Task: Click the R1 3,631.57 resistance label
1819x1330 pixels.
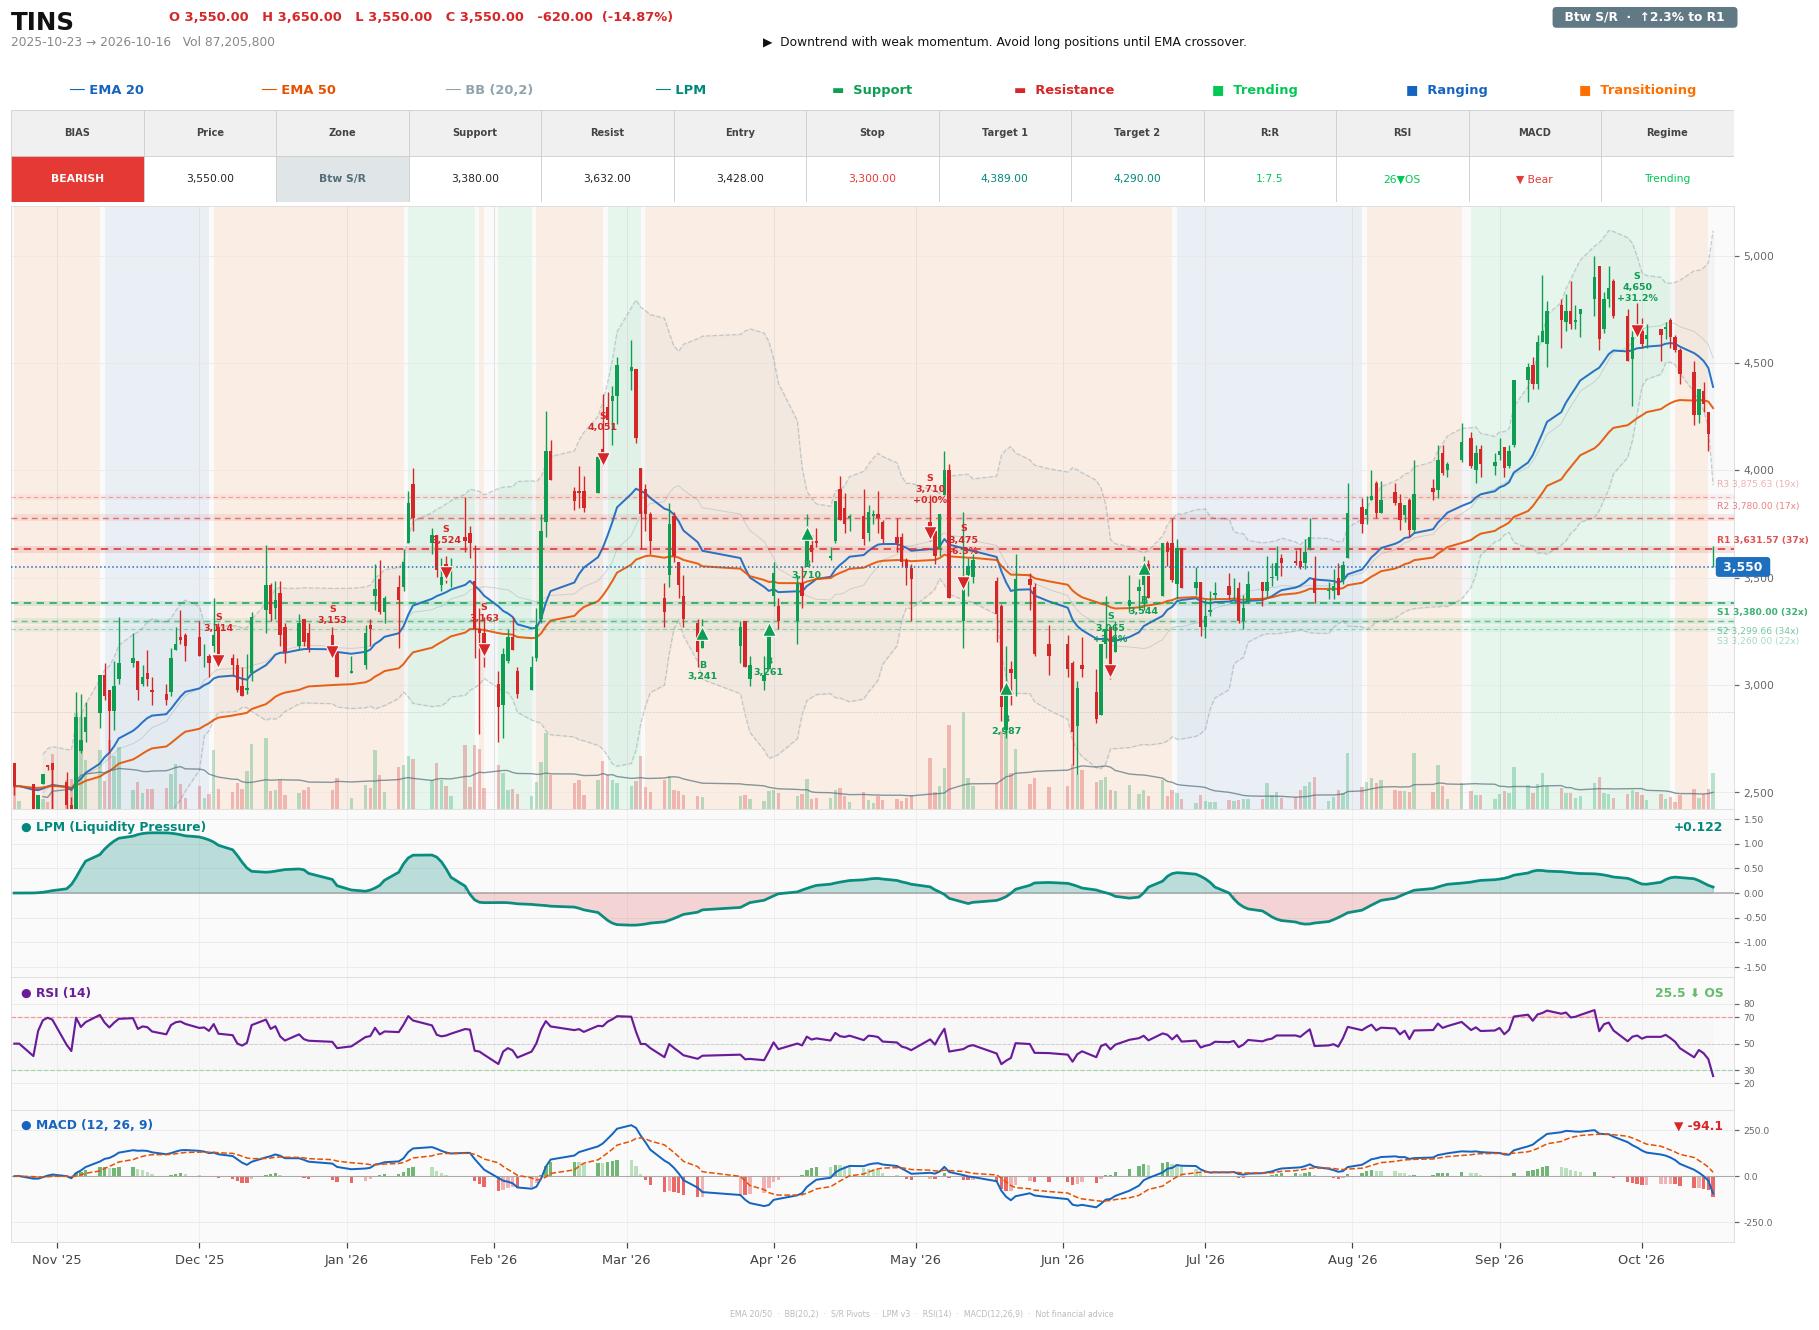Action: pos(1762,540)
